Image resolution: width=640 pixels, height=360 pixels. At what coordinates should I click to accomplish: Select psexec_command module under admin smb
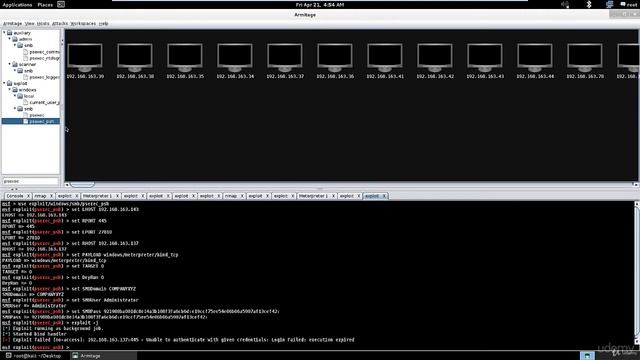click(x=41, y=52)
